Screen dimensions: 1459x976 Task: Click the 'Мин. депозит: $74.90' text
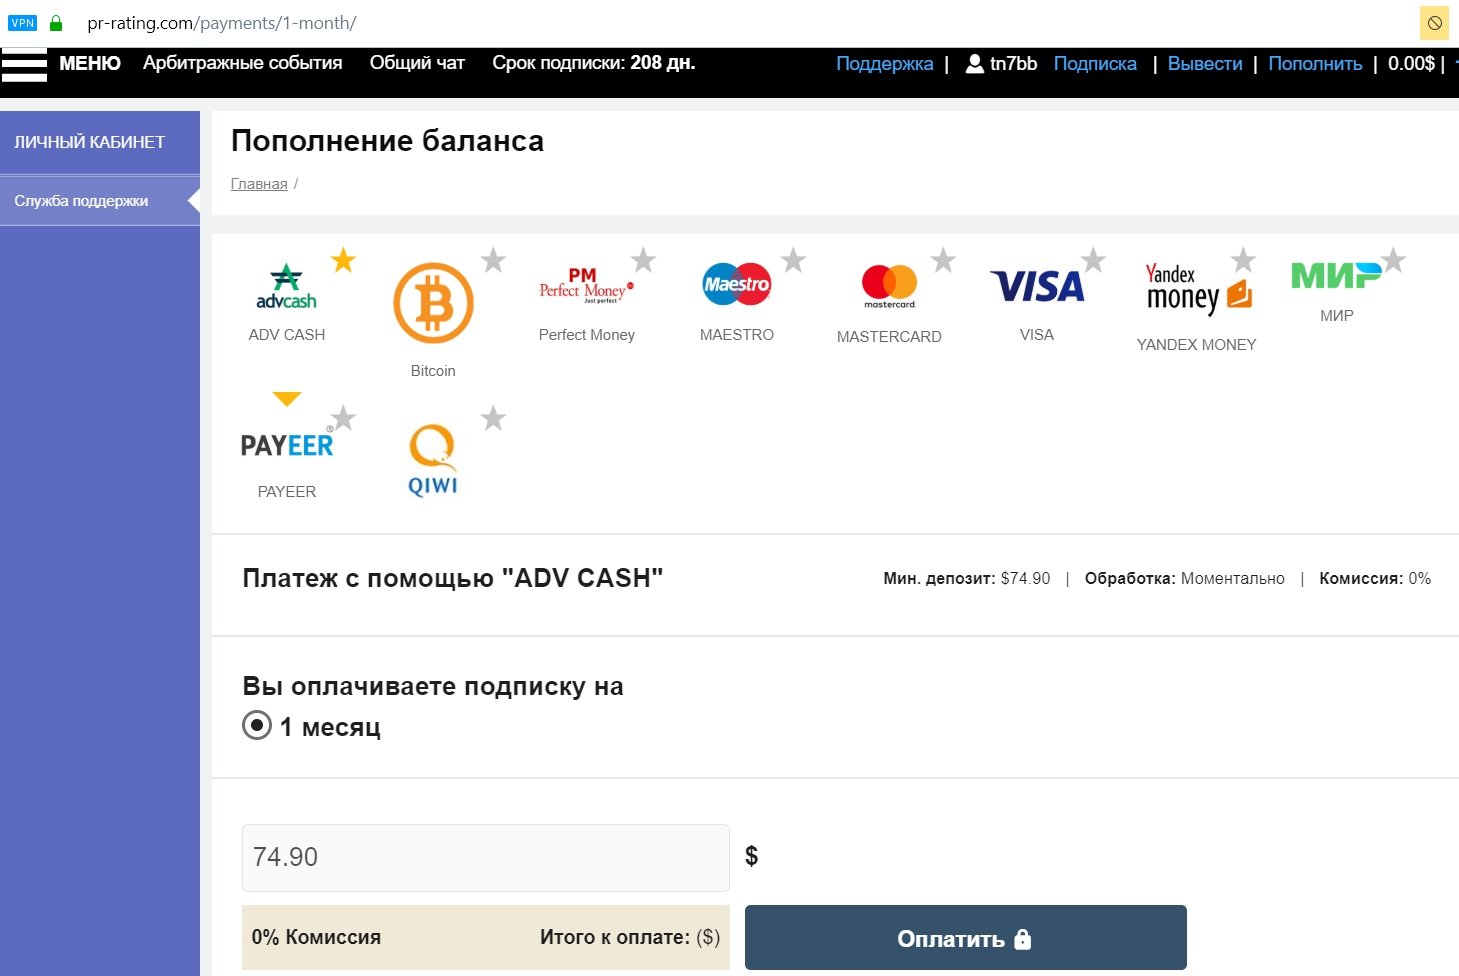pos(967,578)
